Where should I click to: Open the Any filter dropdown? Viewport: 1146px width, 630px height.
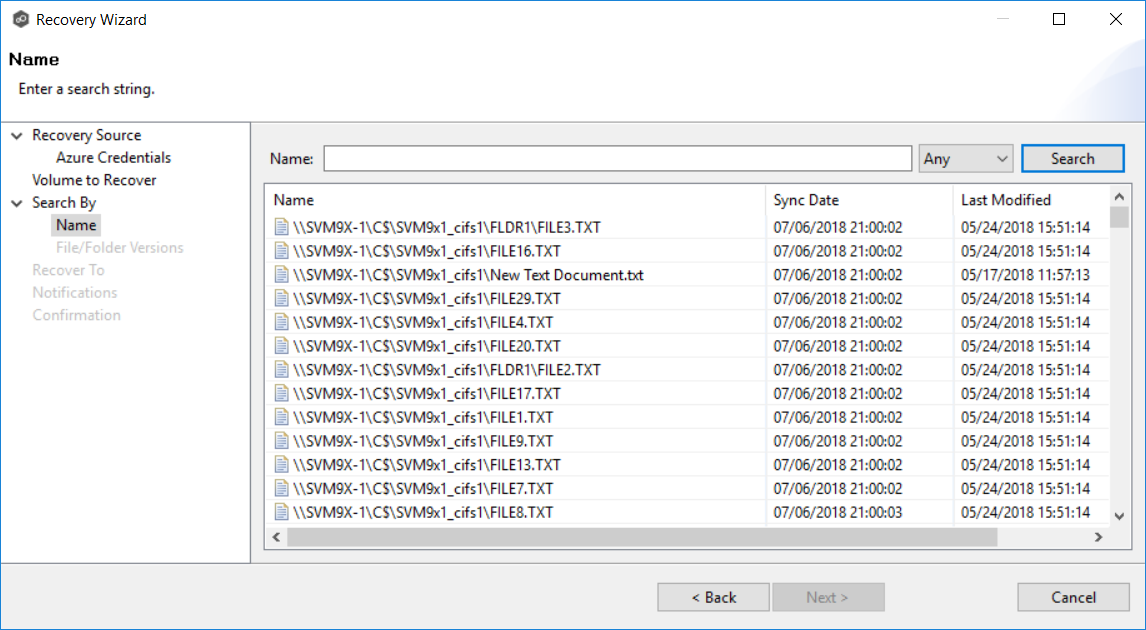965,159
